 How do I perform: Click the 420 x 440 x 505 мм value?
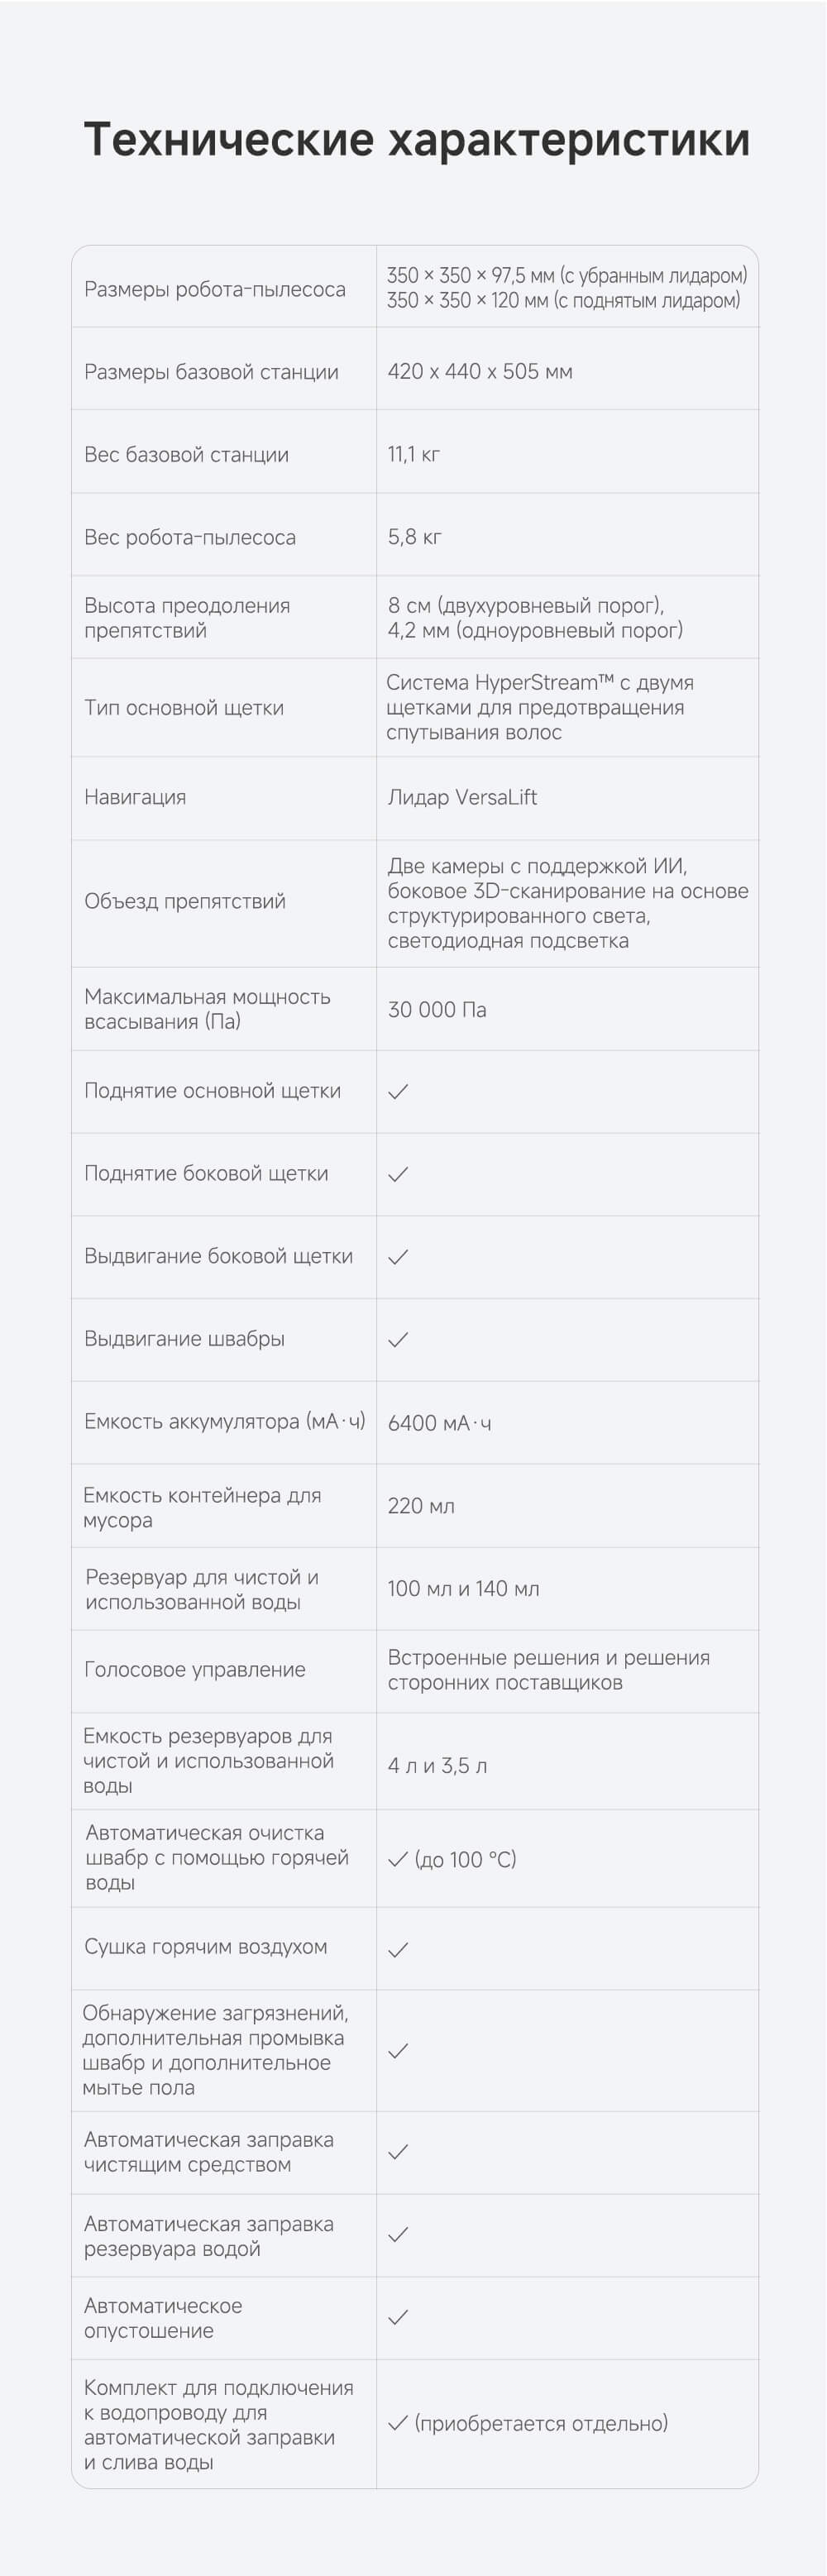click(x=480, y=371)
